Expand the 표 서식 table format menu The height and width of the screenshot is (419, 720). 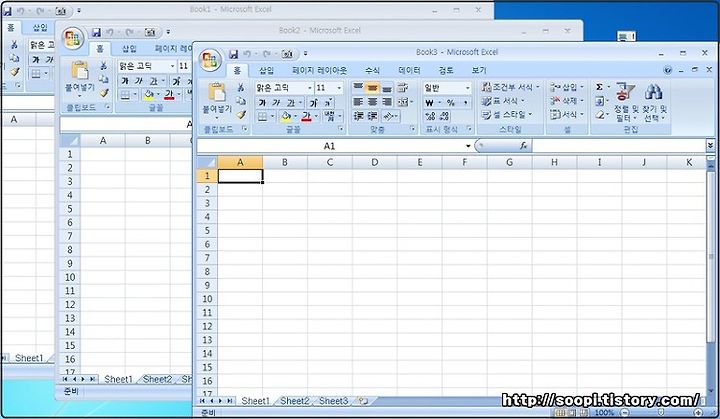coord(503,101)
